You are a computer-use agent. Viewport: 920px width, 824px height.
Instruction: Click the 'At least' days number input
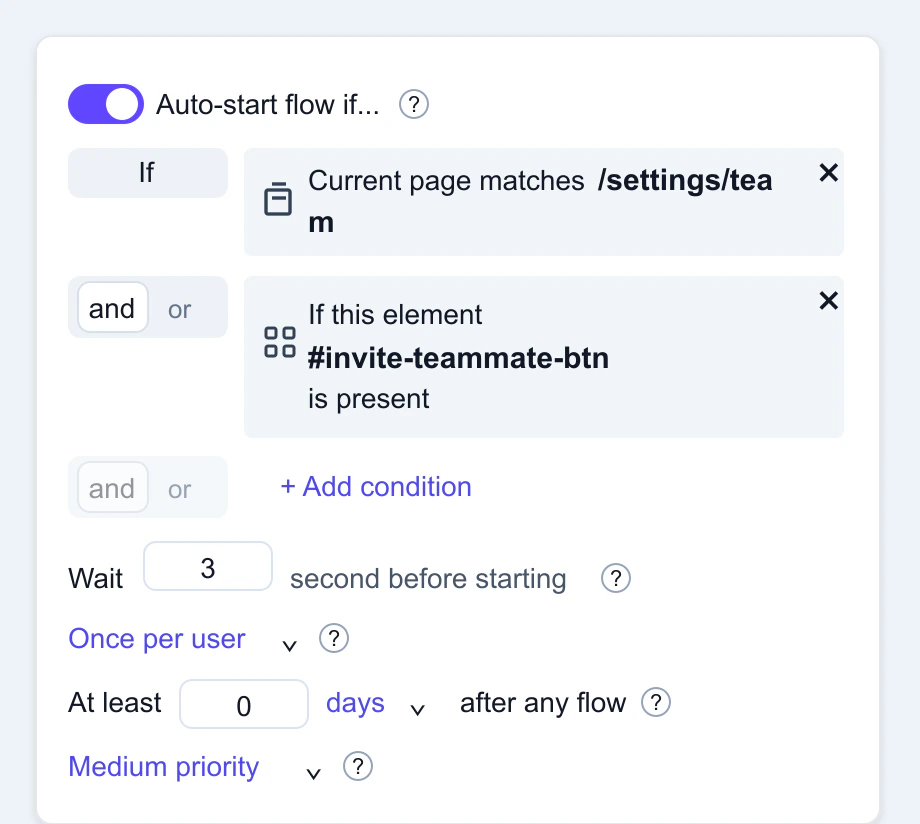tap(244, 704)
